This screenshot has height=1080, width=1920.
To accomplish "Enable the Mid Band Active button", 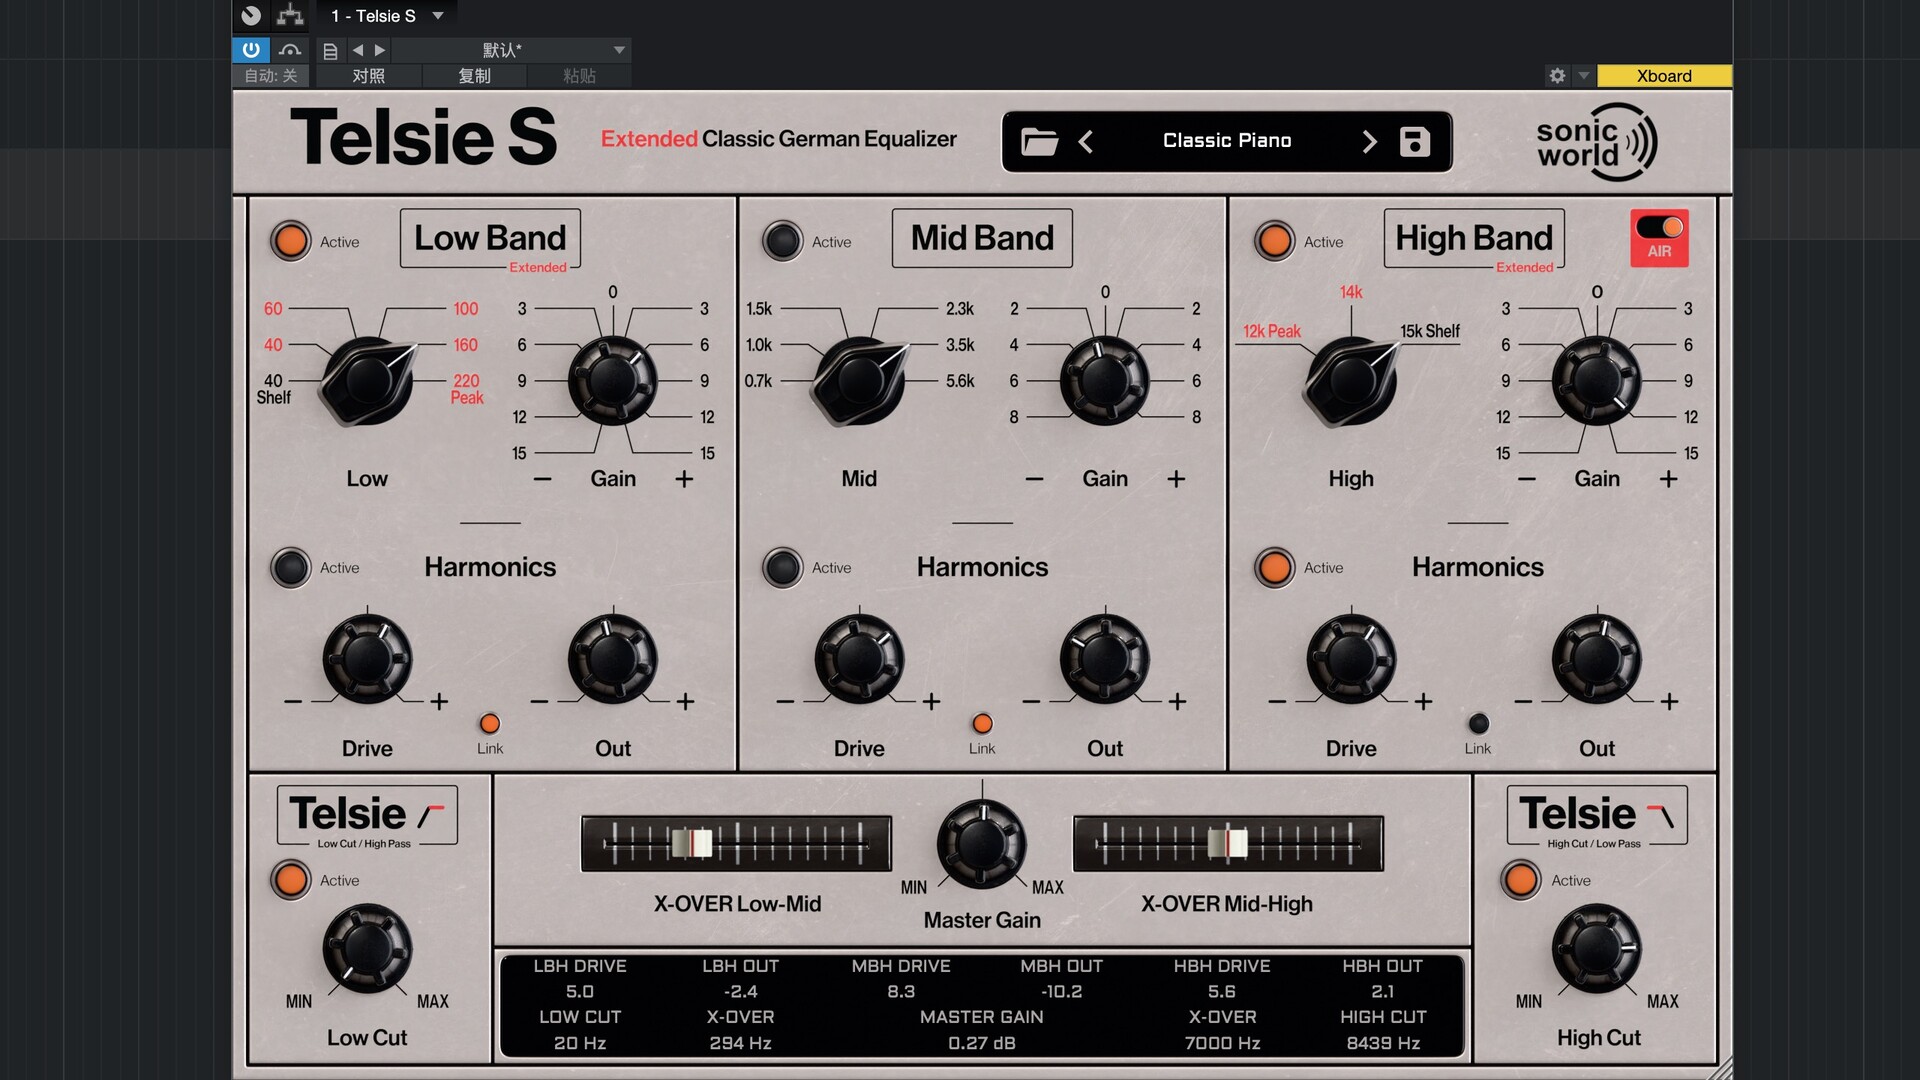I will pos(782,241).
